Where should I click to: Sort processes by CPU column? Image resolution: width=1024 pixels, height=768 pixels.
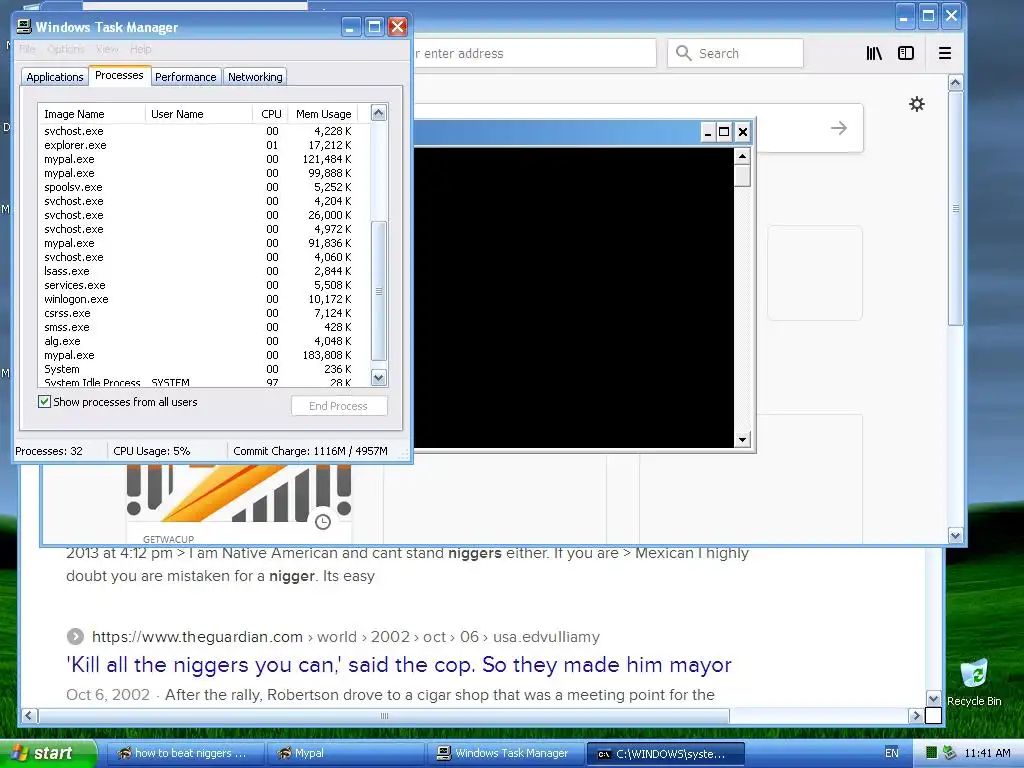pyautogui.click(x=270, y=114)
